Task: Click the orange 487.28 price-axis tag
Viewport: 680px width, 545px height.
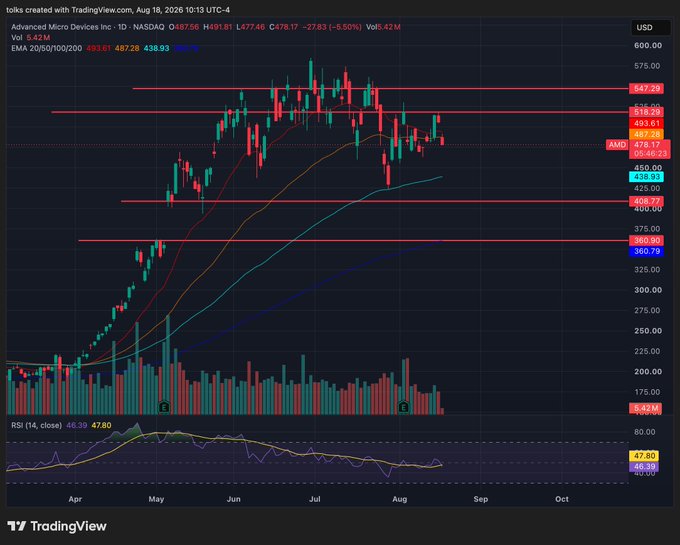Action: (x=646, y=134)
